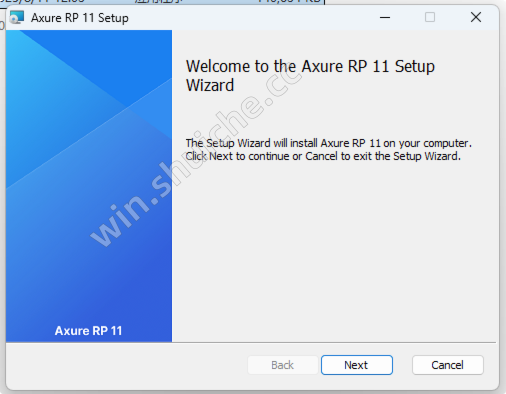Click the separator line above the buttons

251,342
